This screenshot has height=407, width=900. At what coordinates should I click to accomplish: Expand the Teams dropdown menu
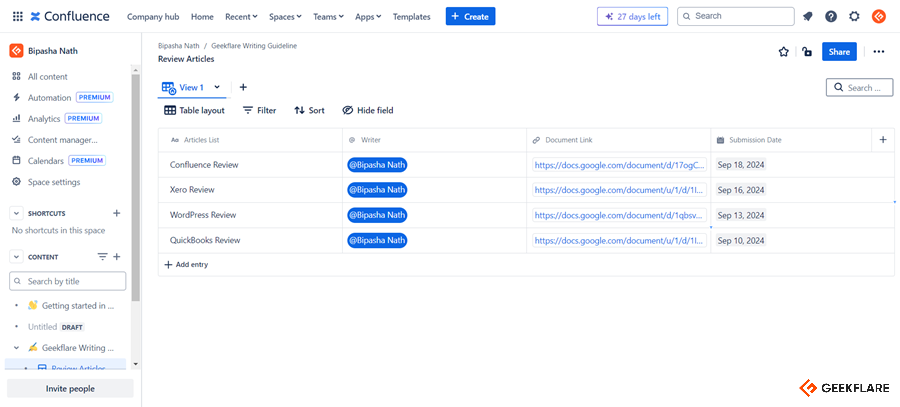coord(328,17)
